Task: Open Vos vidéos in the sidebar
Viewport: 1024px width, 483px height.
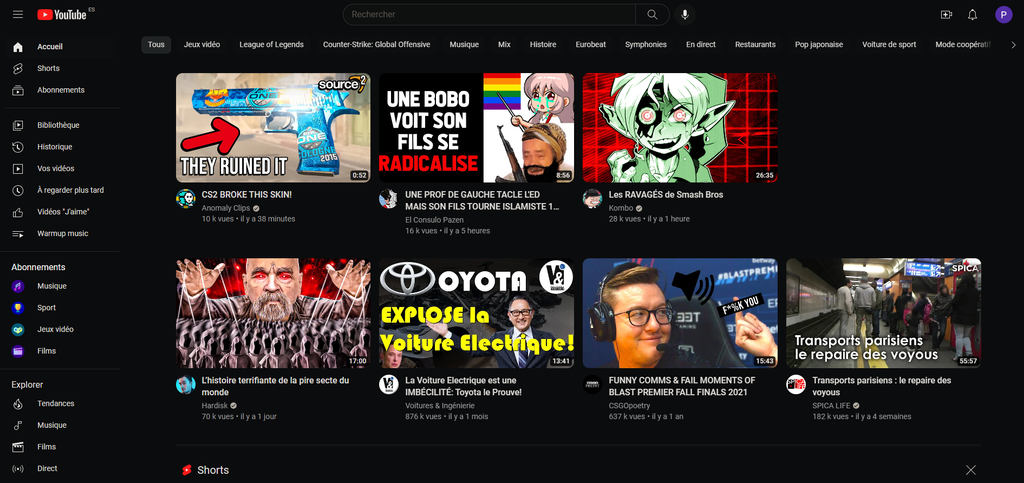Action: [60, 168]
